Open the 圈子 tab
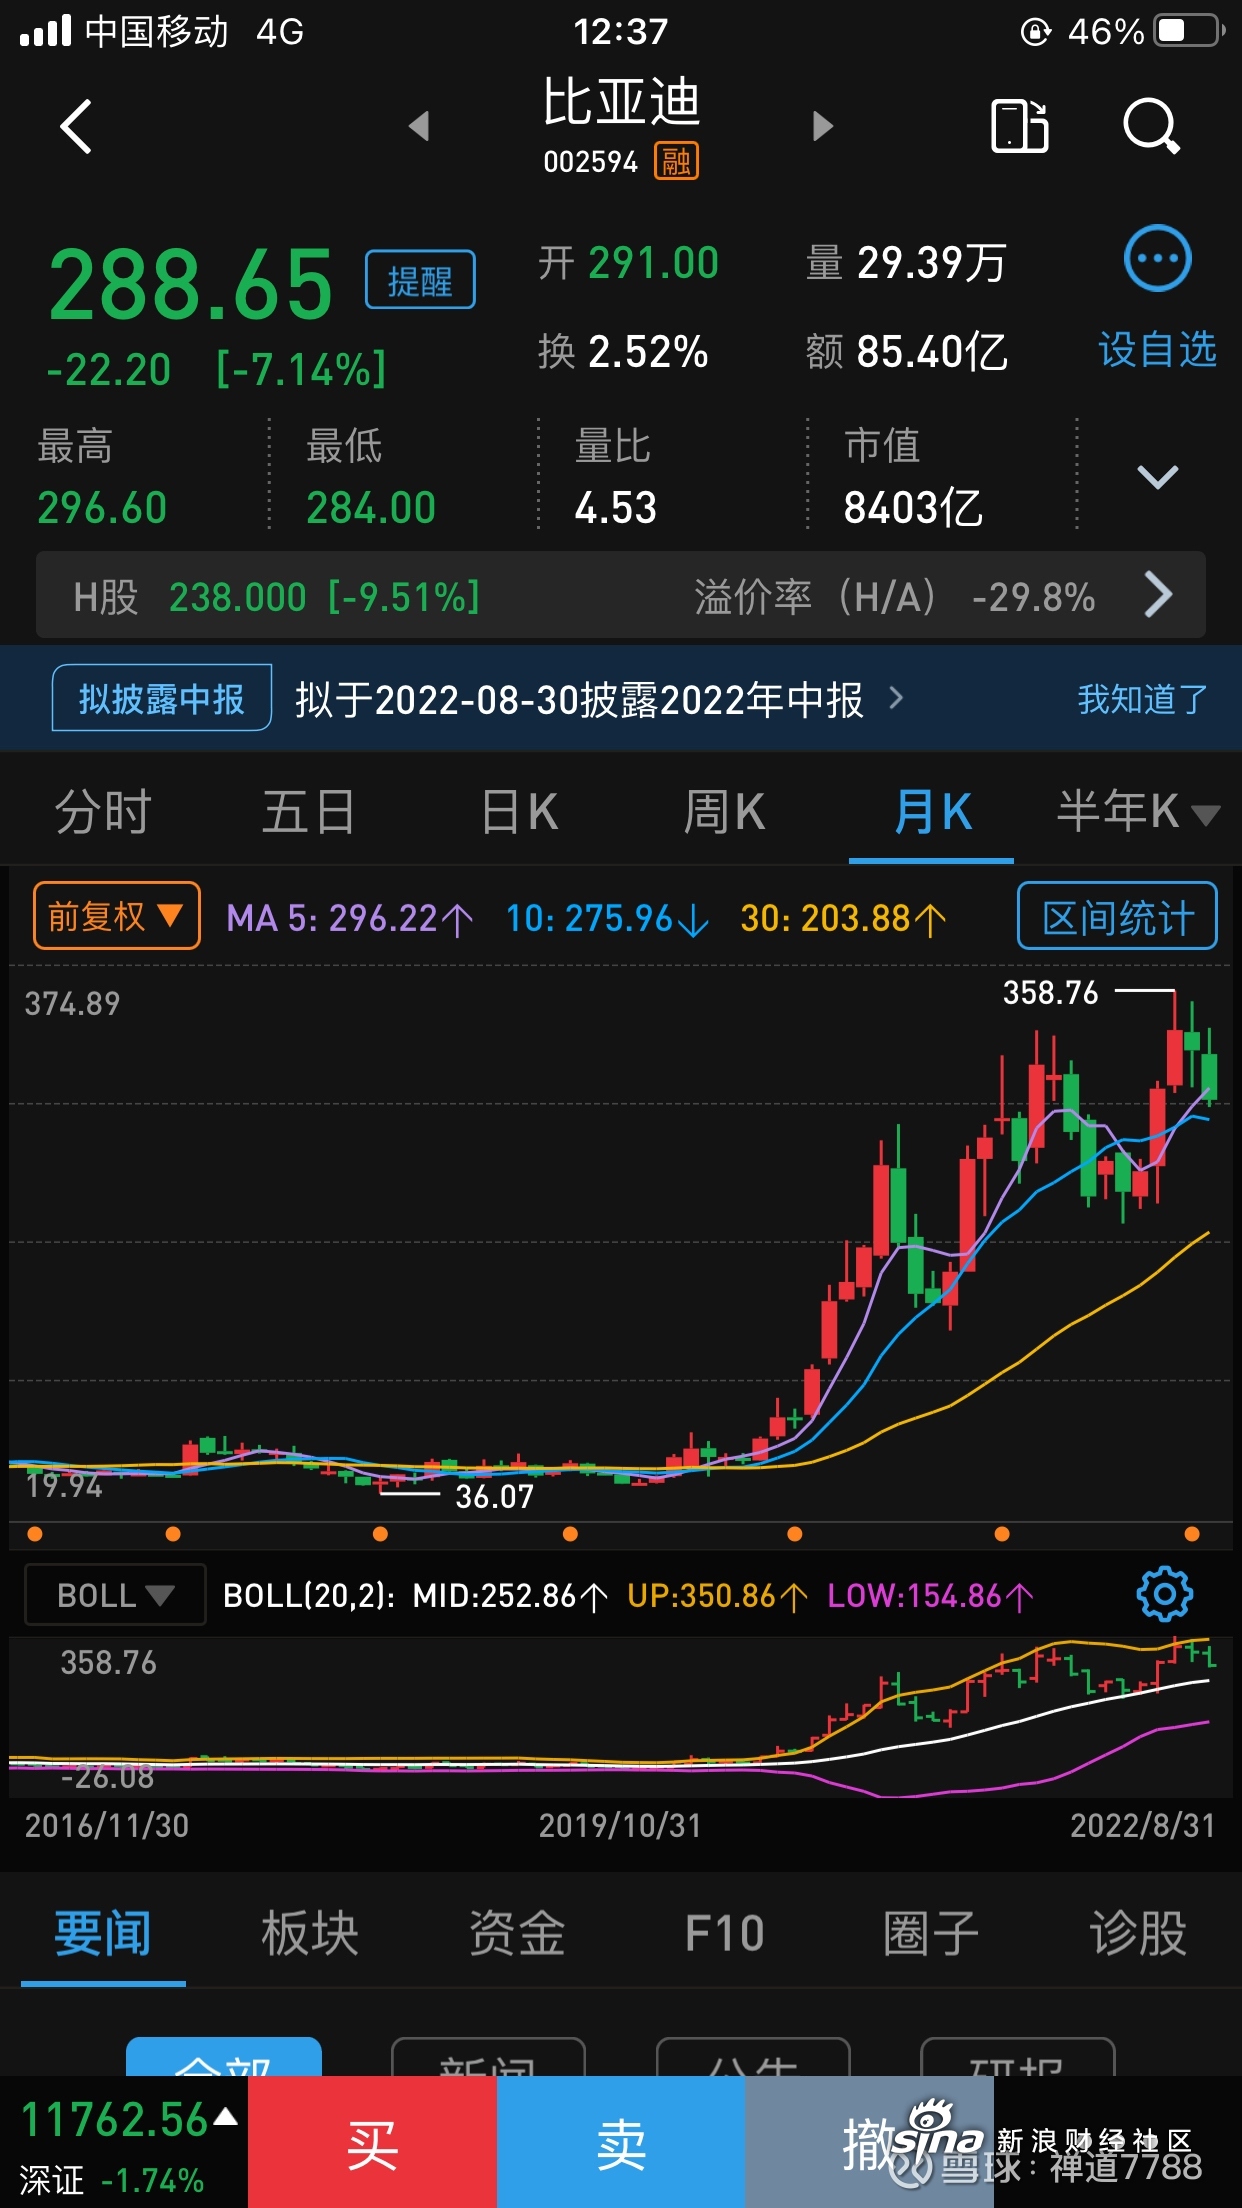 [931, 1933]
